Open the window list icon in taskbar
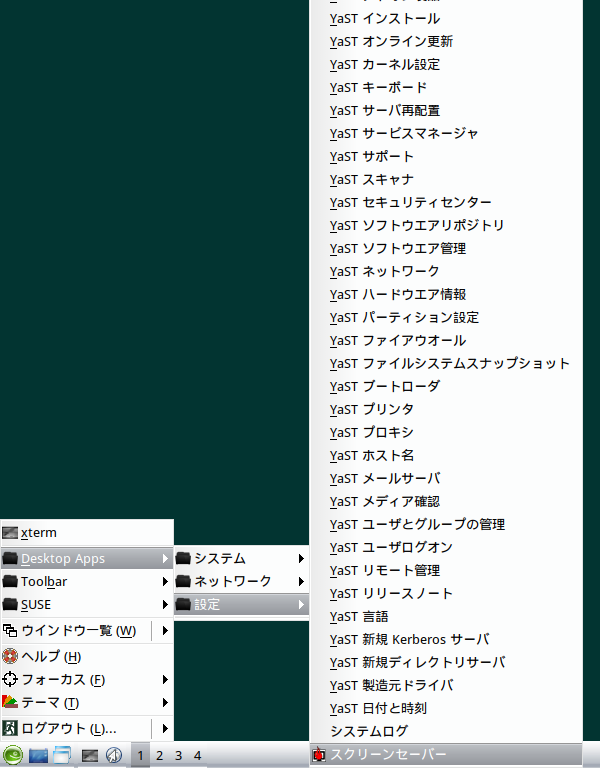The height and width of the screenshot is (768, 600). [x=62, y=755]
